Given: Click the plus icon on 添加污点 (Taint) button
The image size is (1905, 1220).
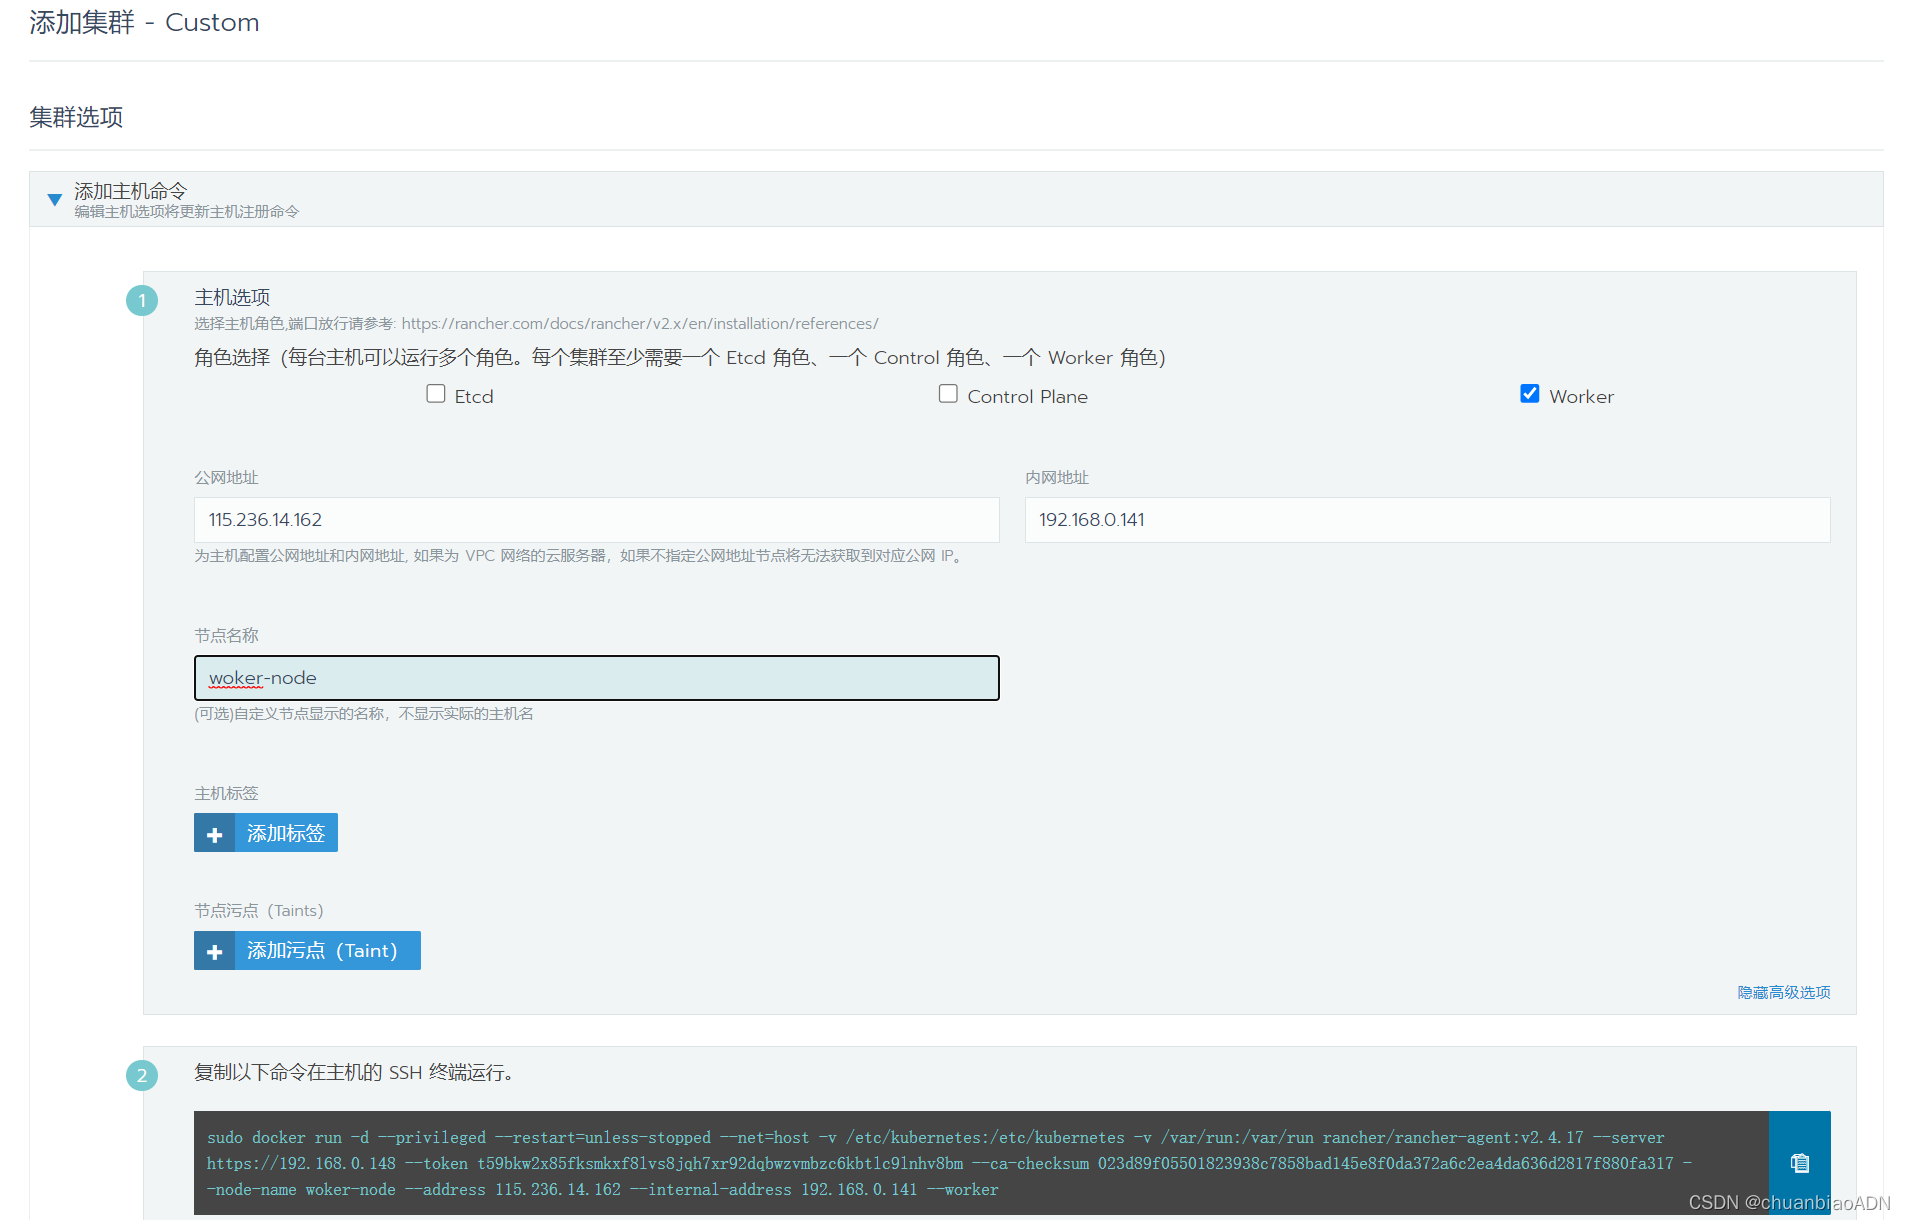Looking at the screenshot, I should (x=214, y=951).
